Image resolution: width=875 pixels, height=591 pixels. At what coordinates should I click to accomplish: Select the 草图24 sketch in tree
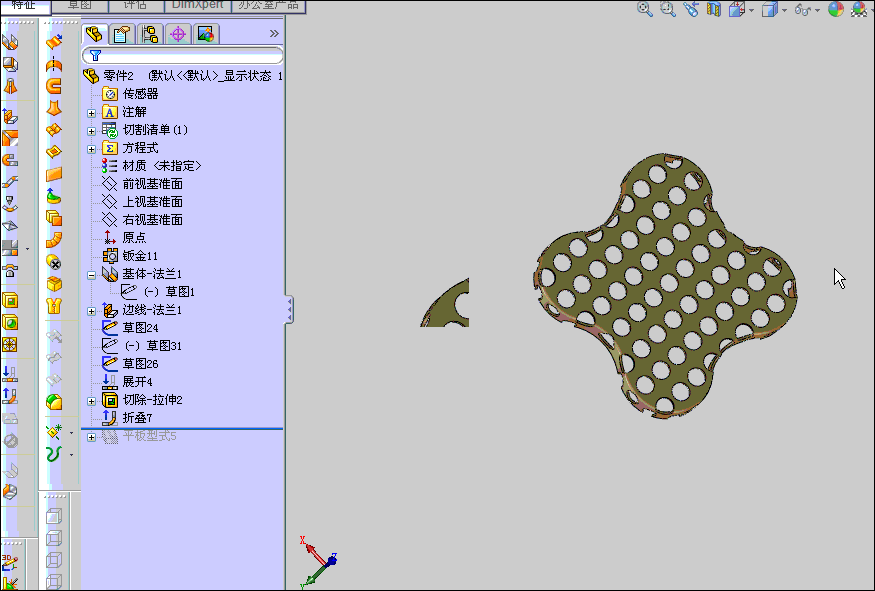coord(140,328)
